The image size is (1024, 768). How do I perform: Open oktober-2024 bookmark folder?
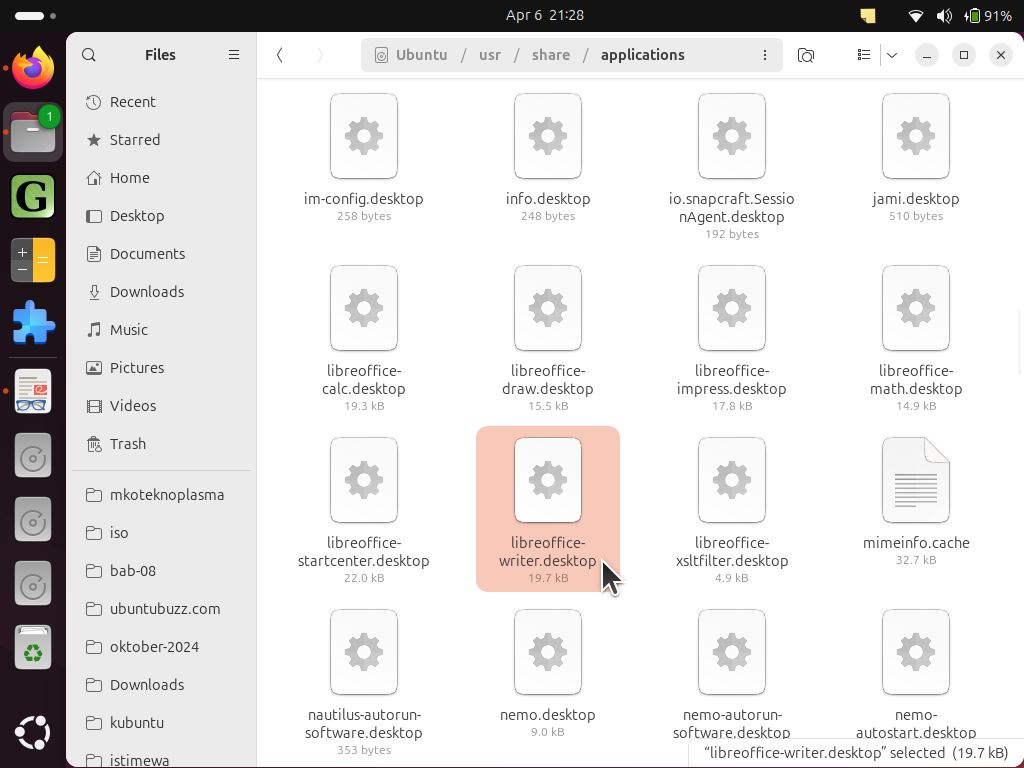click(x=161, y=647)
